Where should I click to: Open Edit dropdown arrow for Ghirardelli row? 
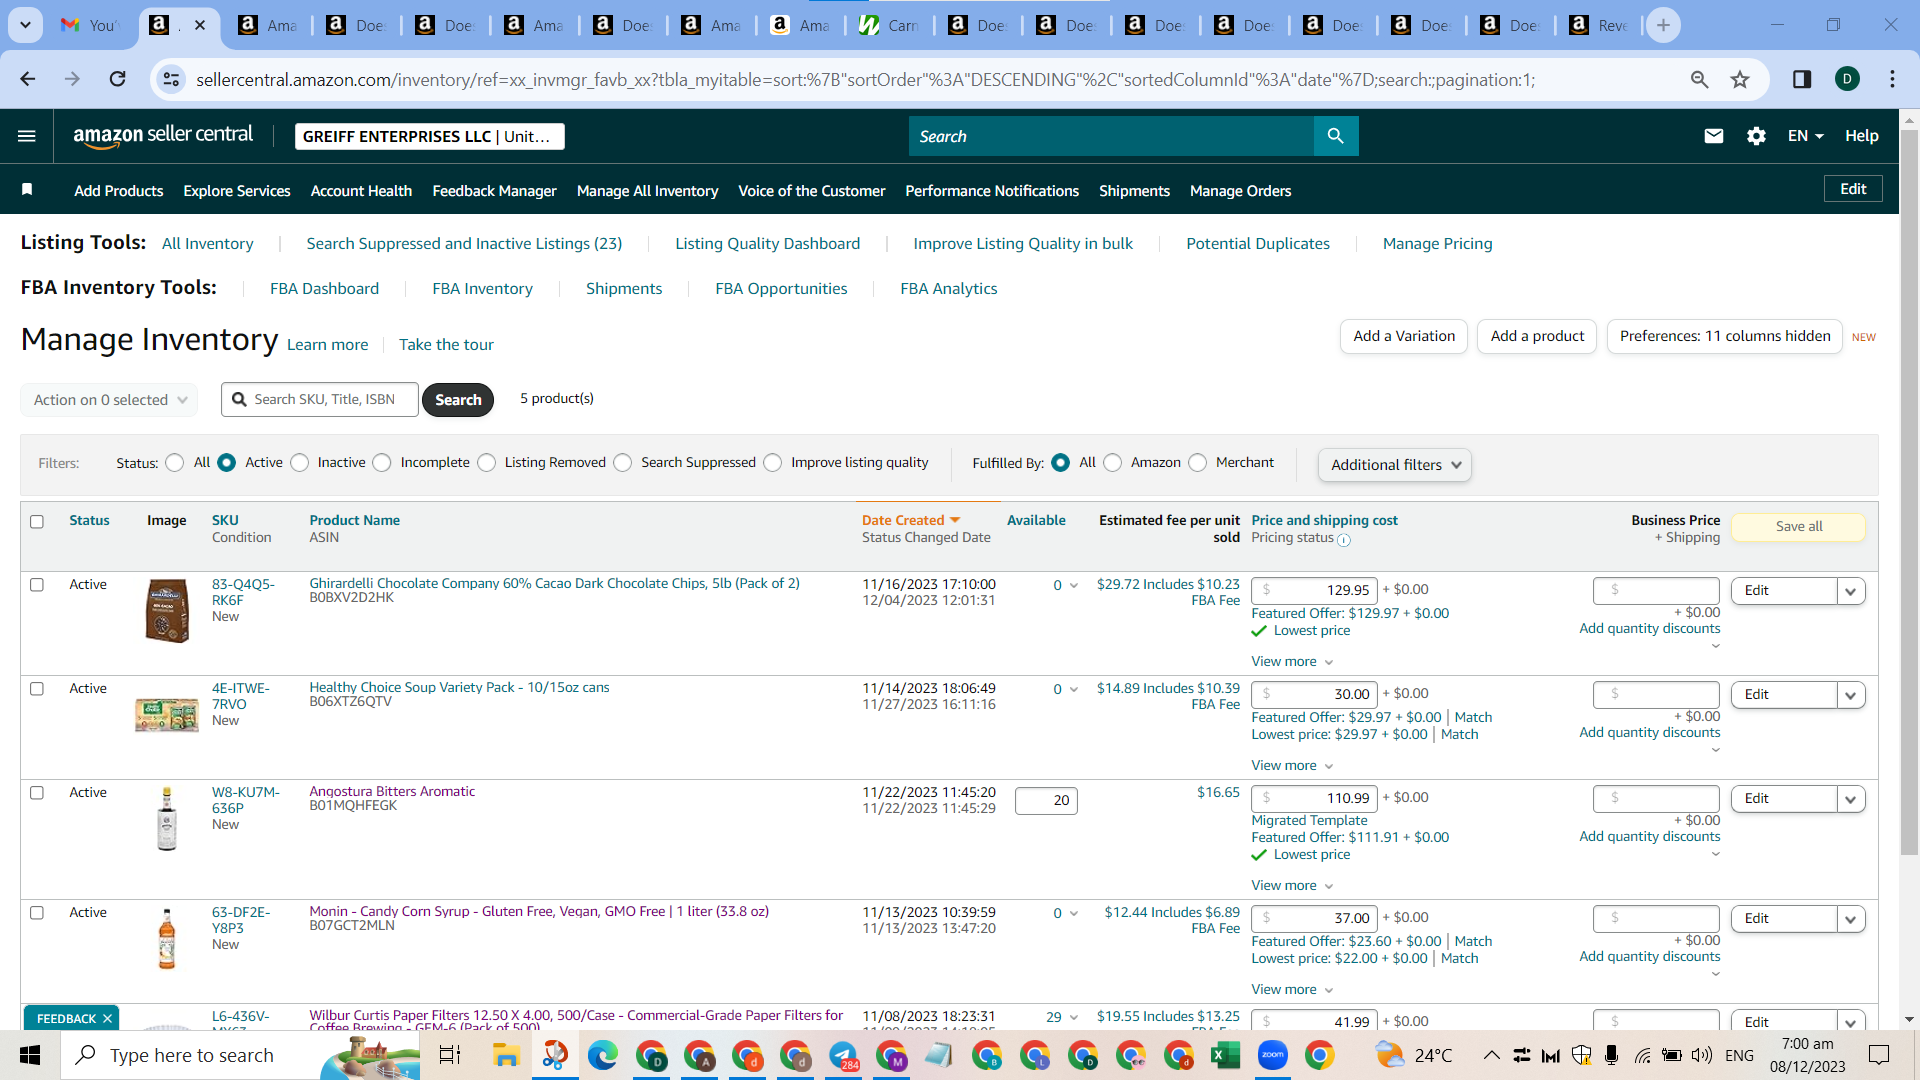point(1851,591)
